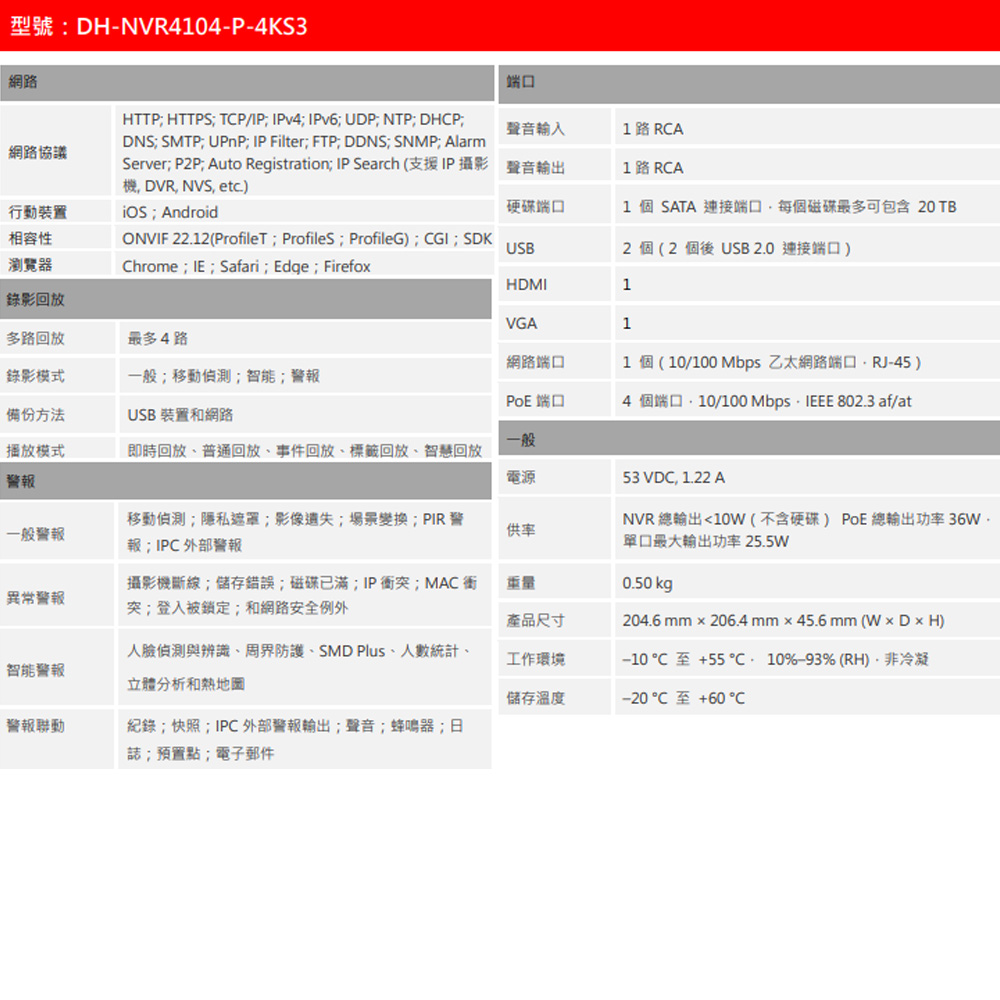
Task: Click the iOS；Android value
Action: (x=170, y=212)
